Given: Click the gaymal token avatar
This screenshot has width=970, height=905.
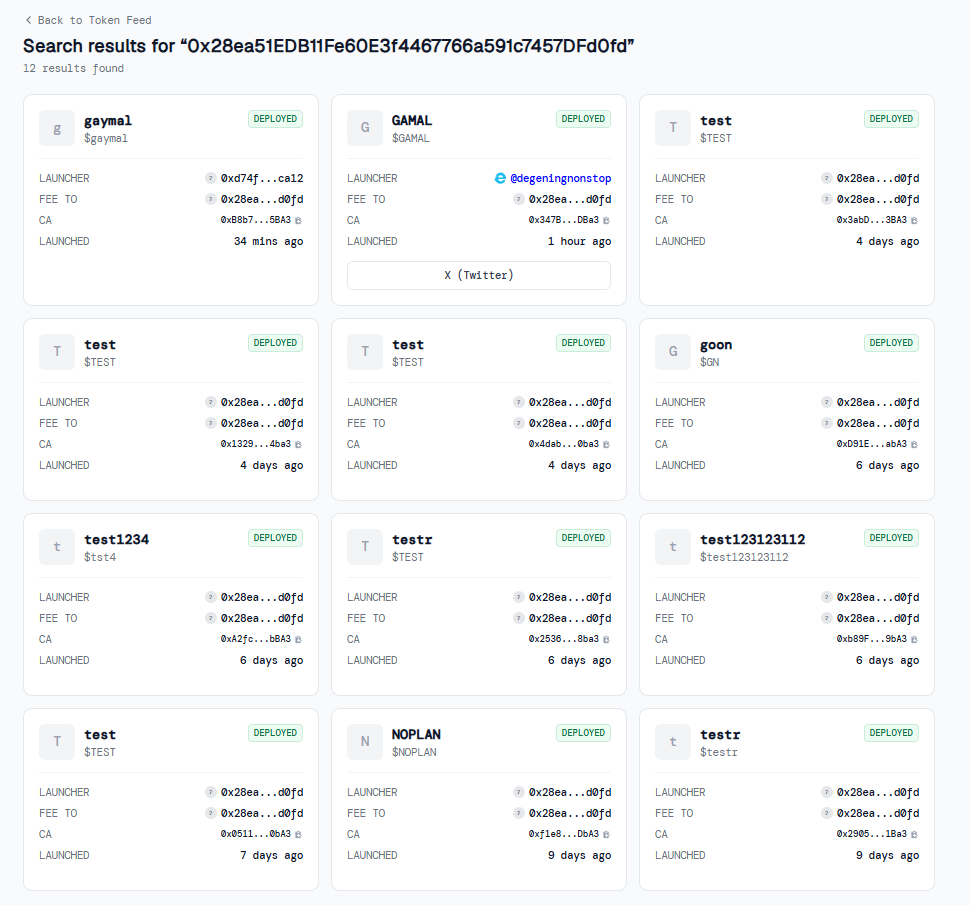Looking at the screenshot, I should [57, 128].
